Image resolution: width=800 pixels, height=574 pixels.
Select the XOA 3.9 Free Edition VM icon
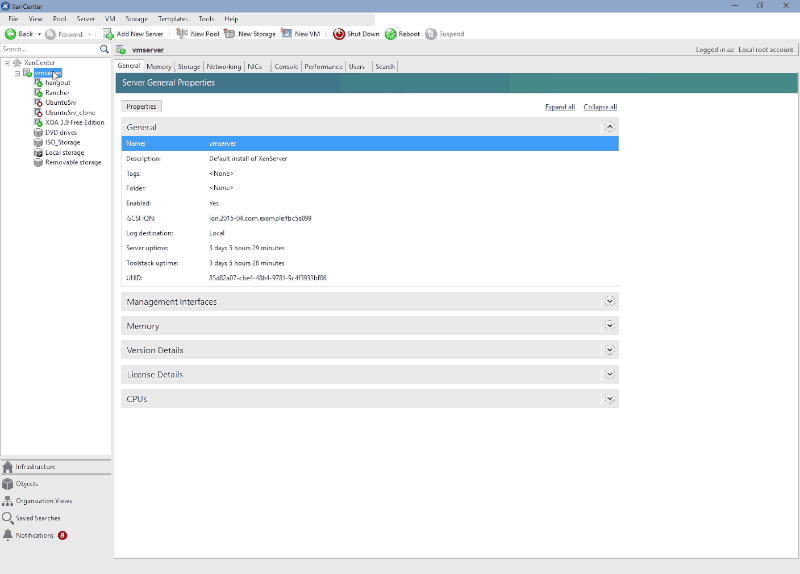tap(38, 122)
